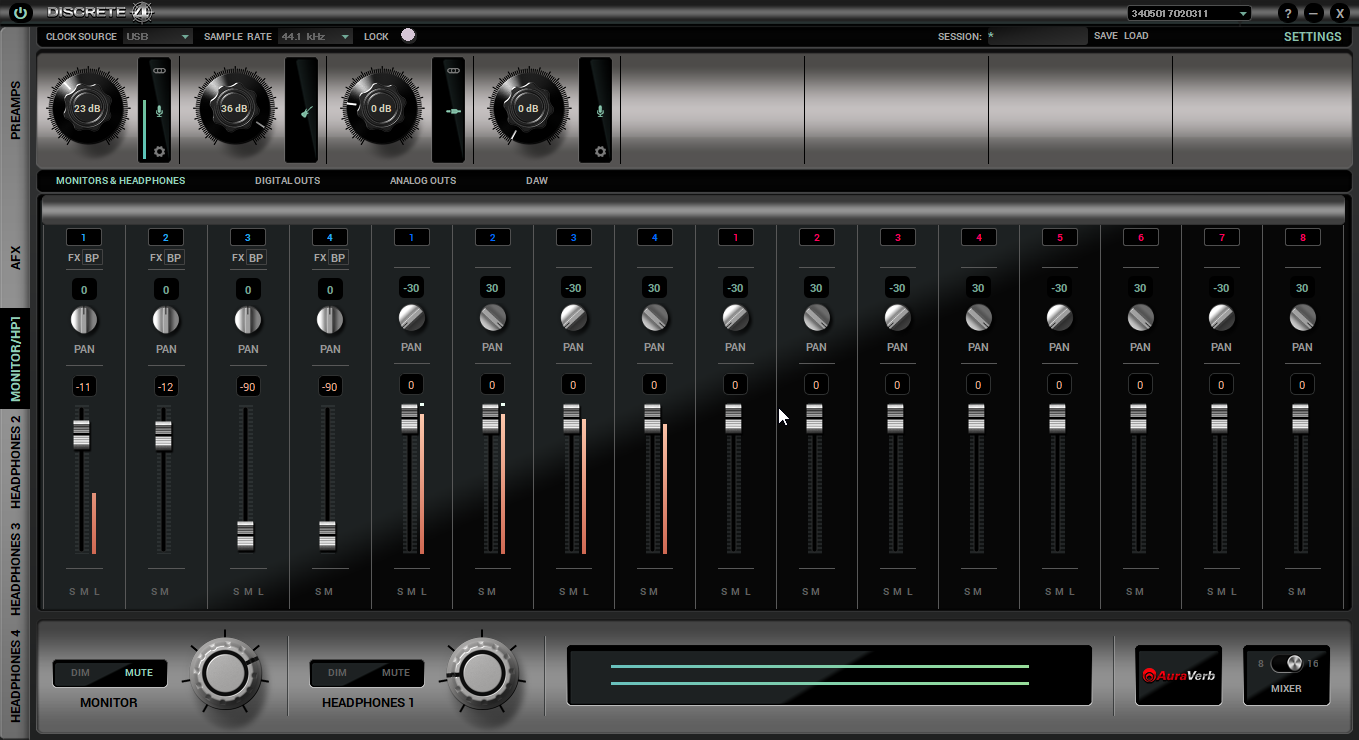The image size is (1359, 740).
Task: Select the HEADPHONES 2 side tab
Action: (16, 460)
